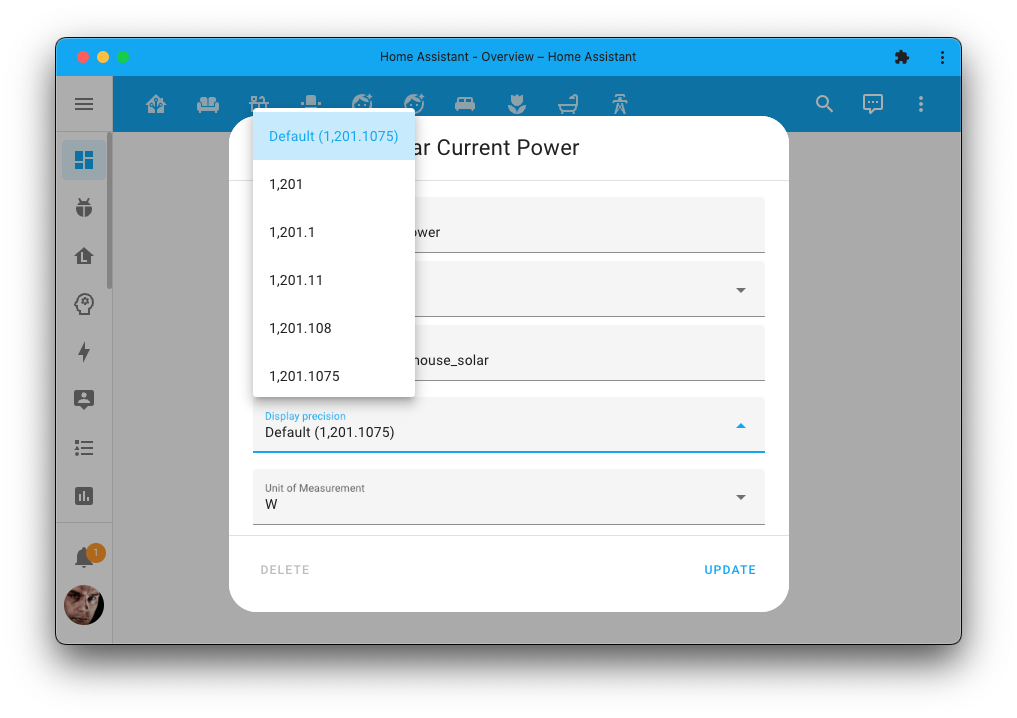This screenshot has height=718, width=1017.
Task: Collapse the Display precision dropdown
Action: 741,424
